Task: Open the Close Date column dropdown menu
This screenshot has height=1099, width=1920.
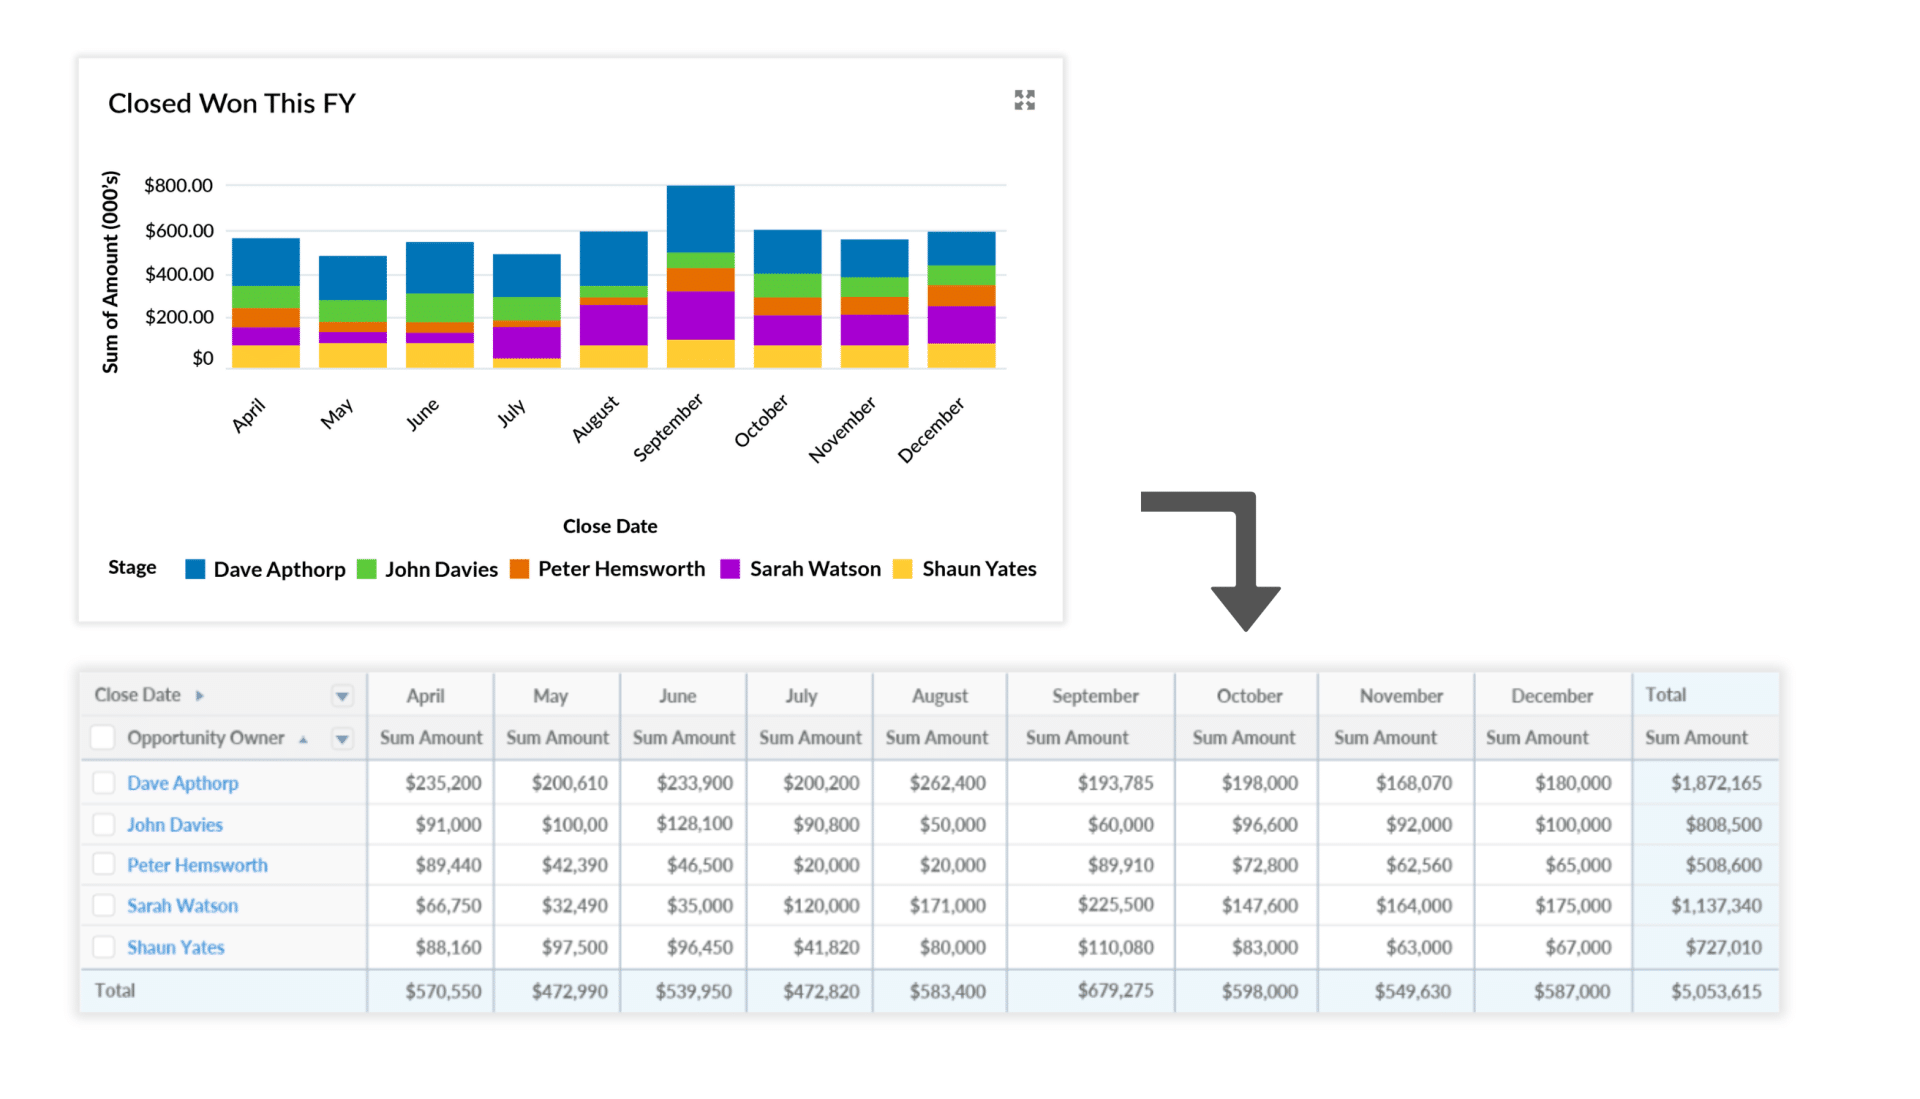Action: tap(342, 695)
